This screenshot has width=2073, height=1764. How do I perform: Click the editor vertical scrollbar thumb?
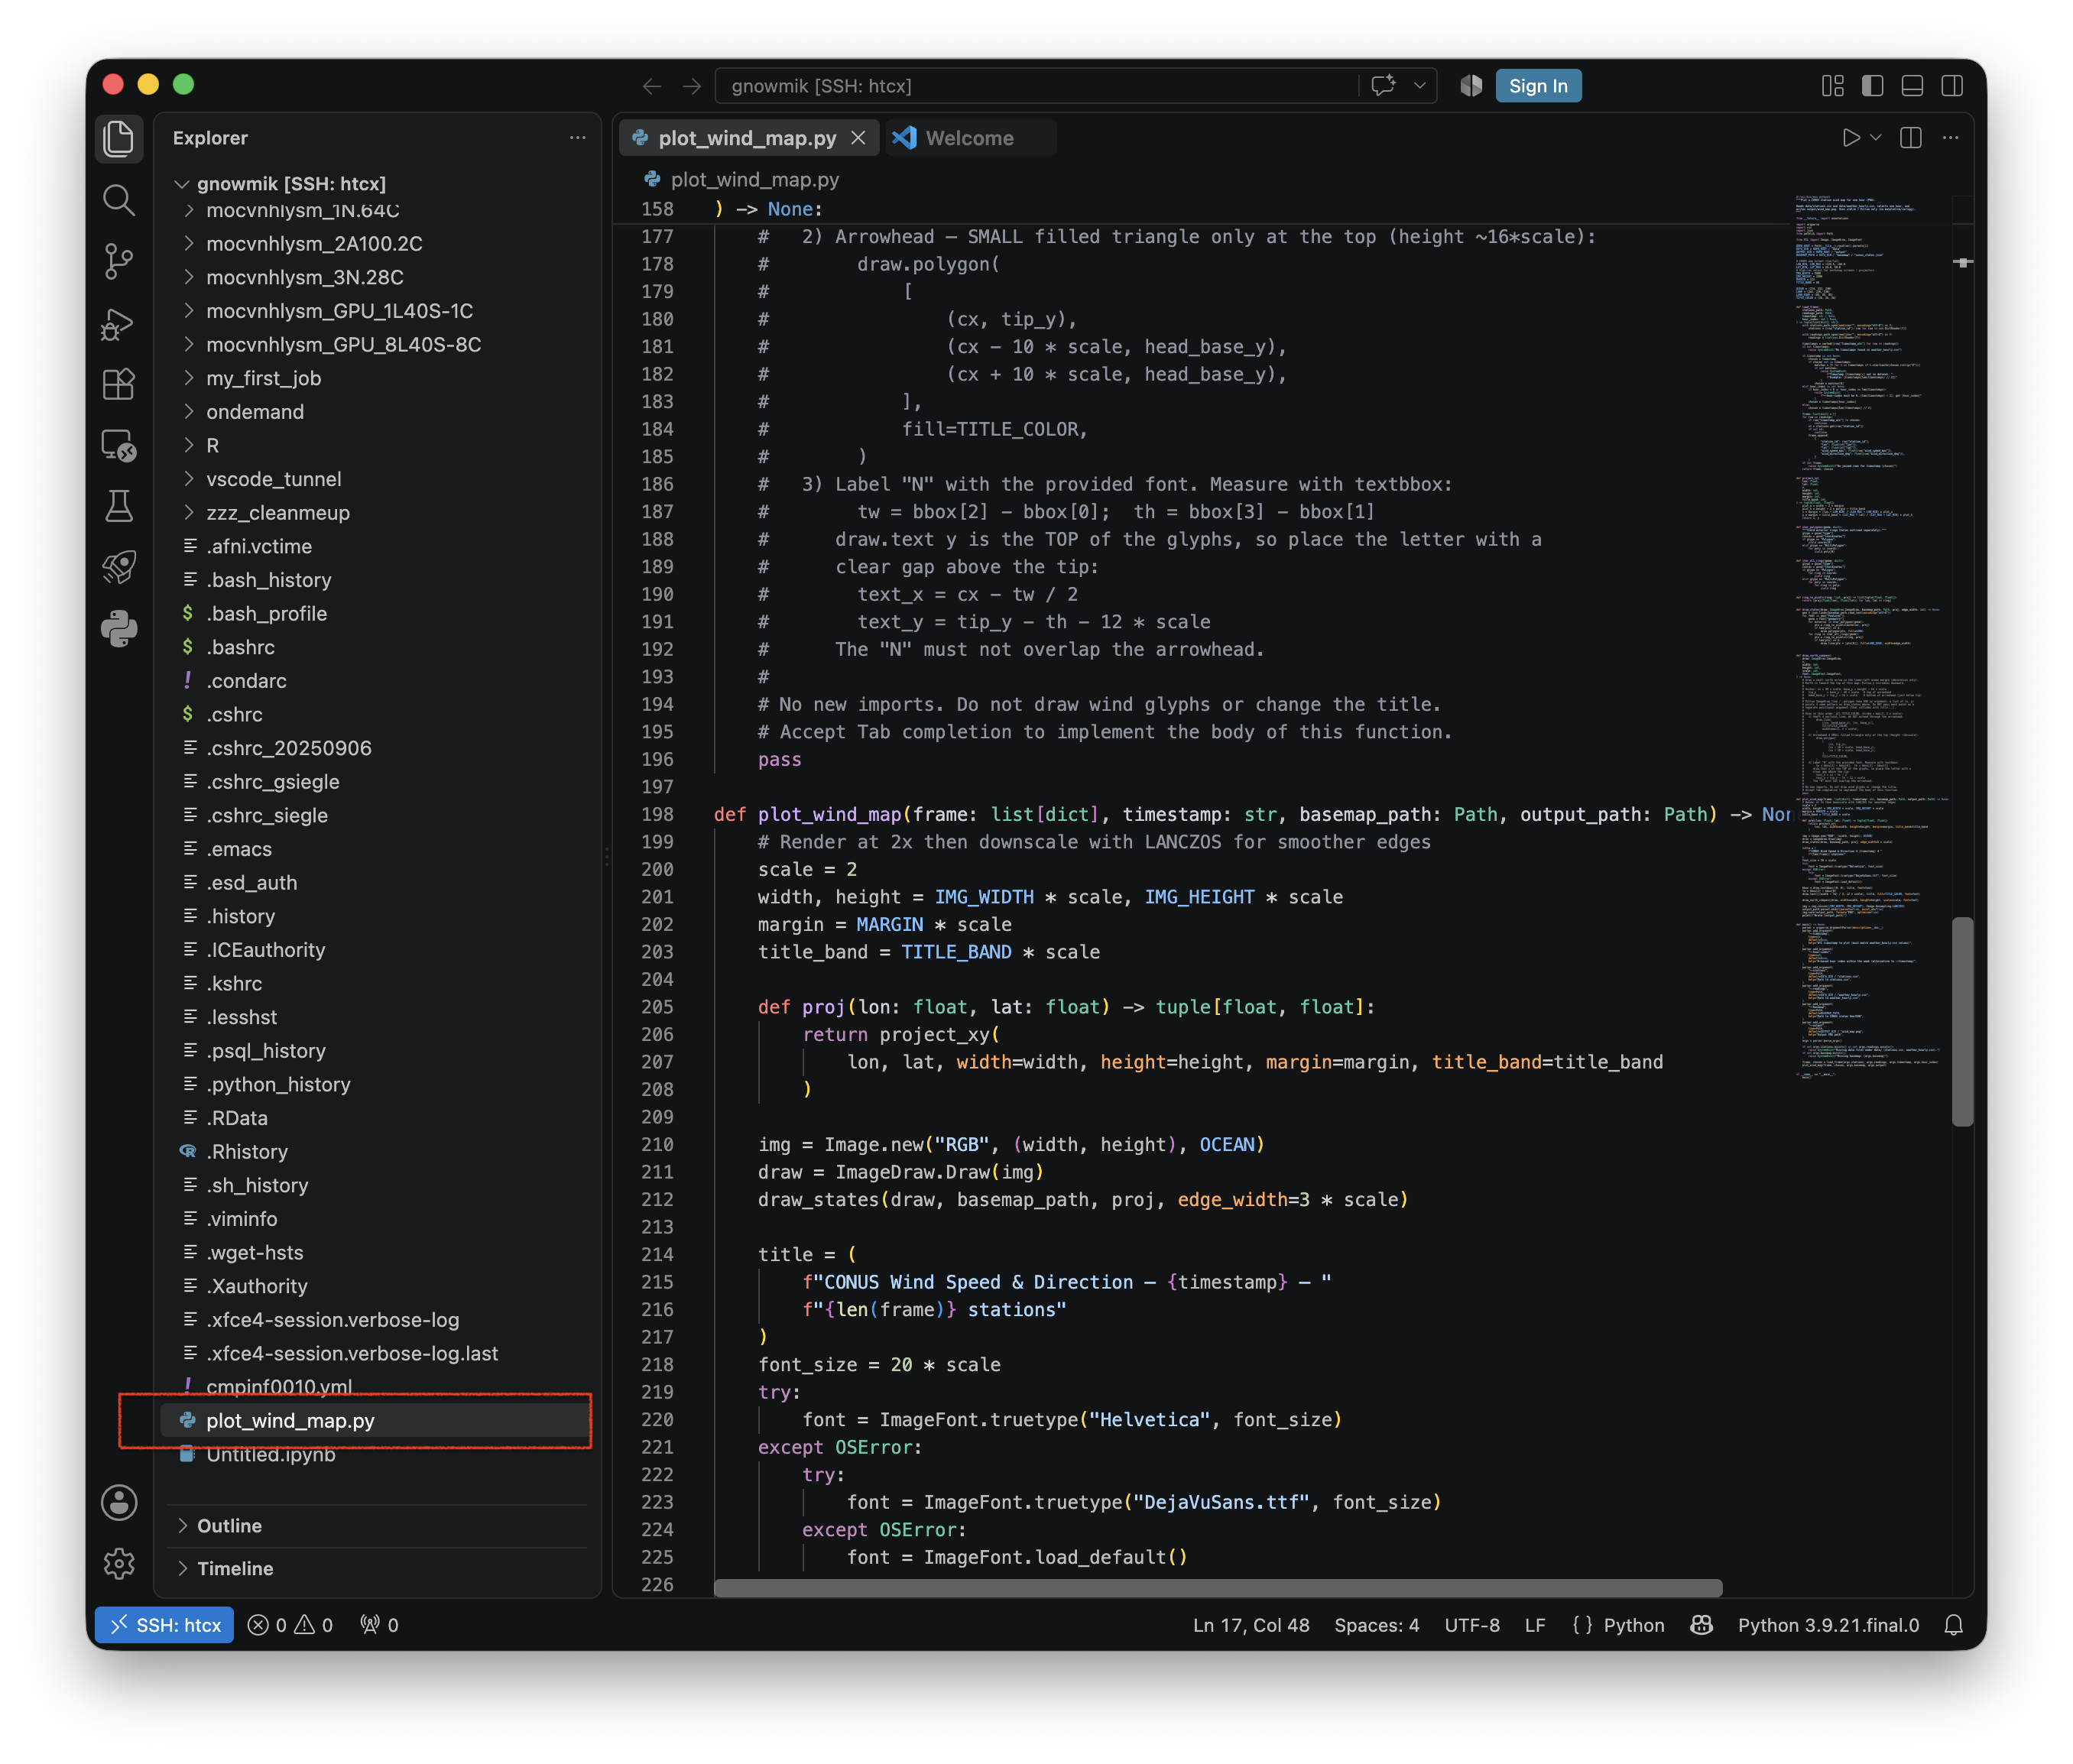pyautogui.click(x=1962, y=1021)
